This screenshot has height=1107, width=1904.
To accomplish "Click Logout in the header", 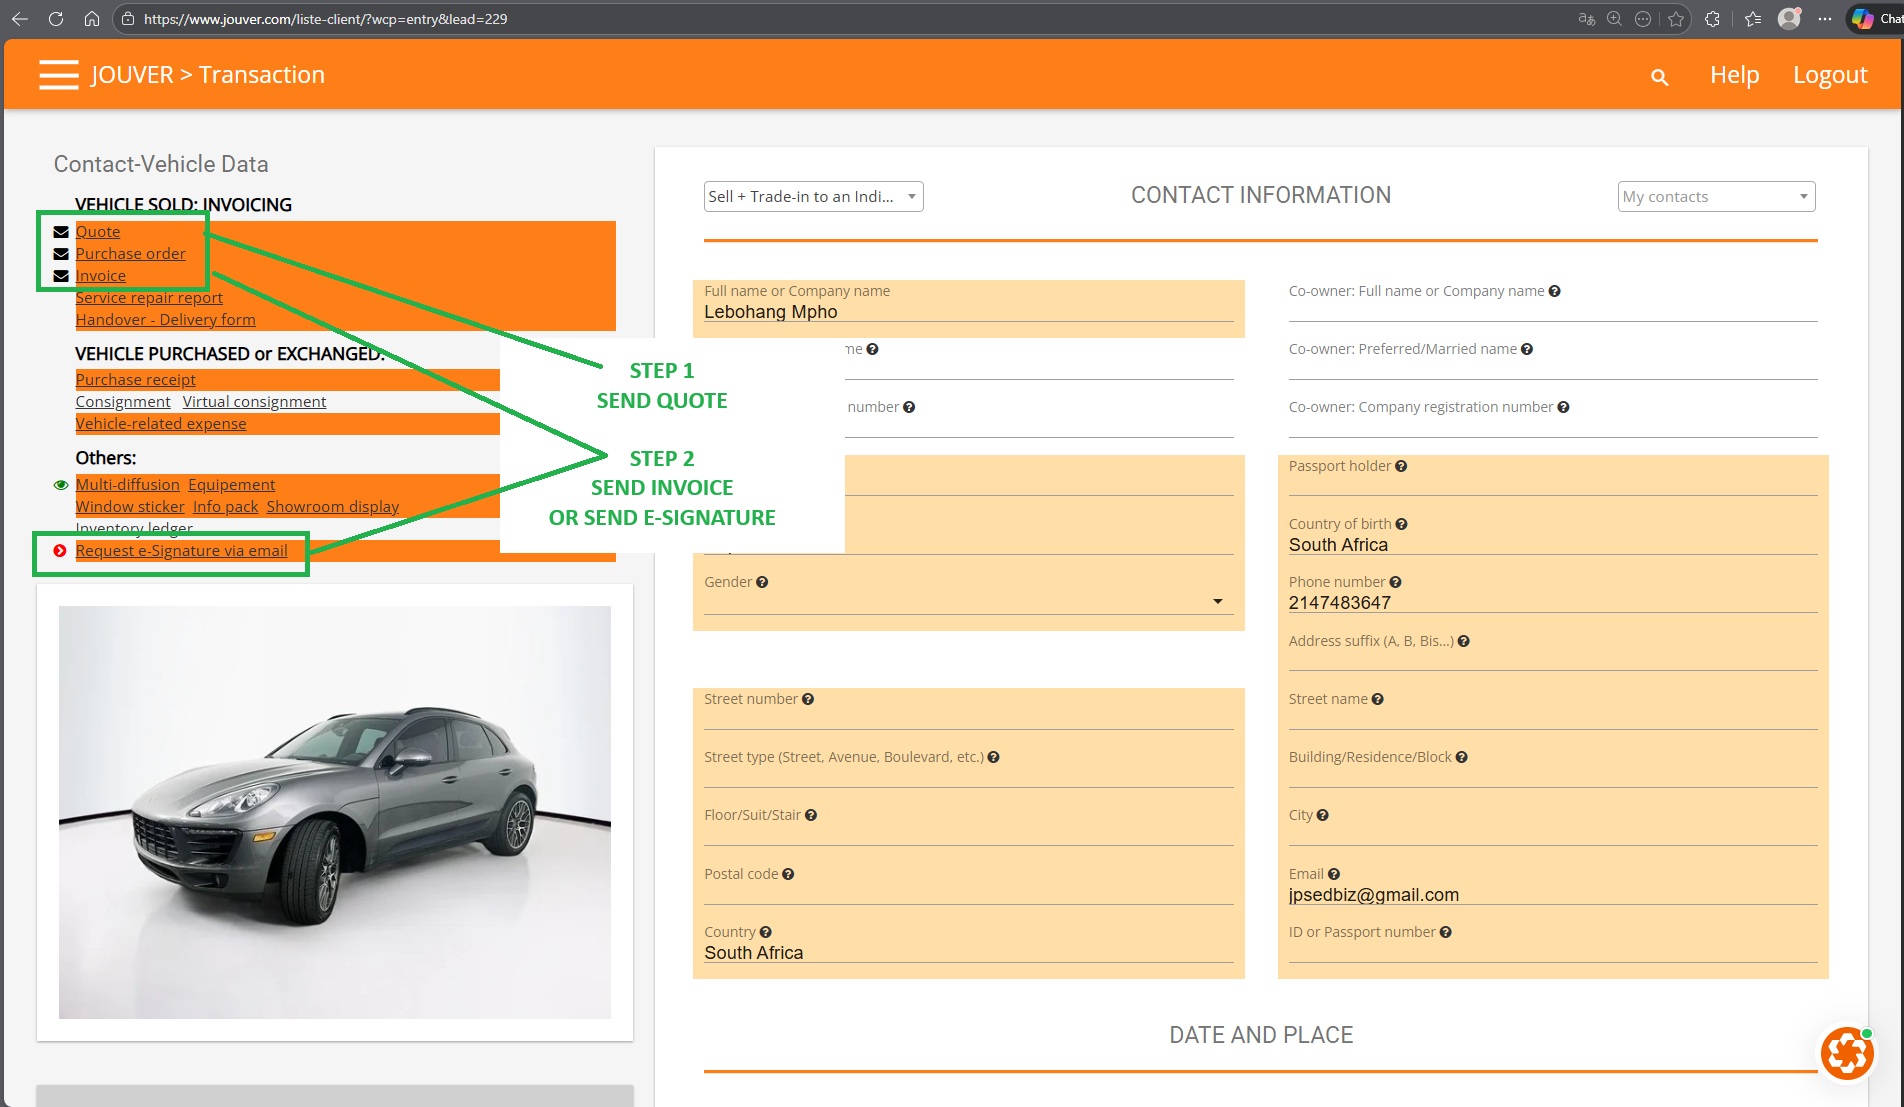I will coord(1829,75).
